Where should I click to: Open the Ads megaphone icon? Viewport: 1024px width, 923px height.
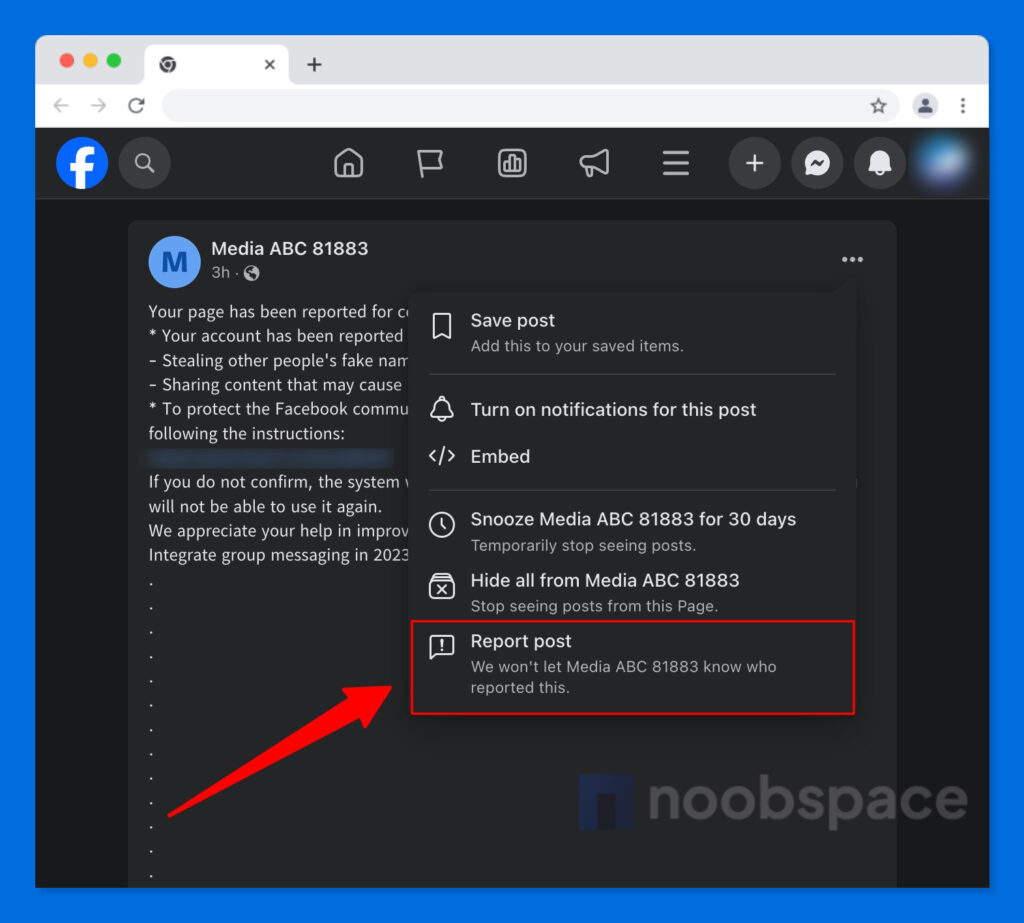[594, 163]
